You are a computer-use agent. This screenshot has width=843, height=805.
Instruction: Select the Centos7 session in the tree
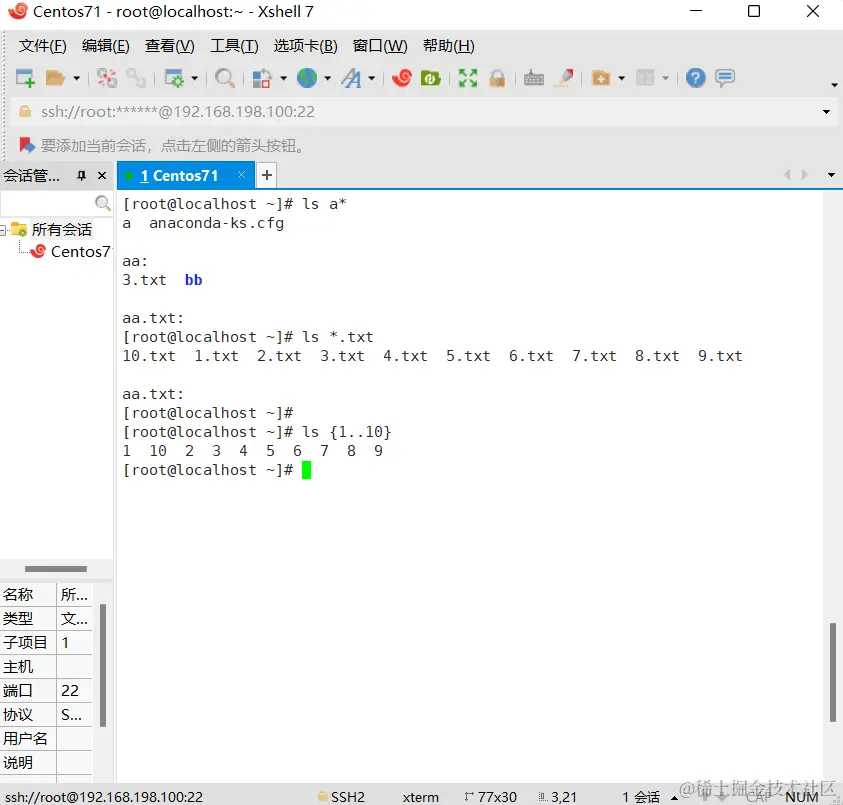tap(80, 252)
